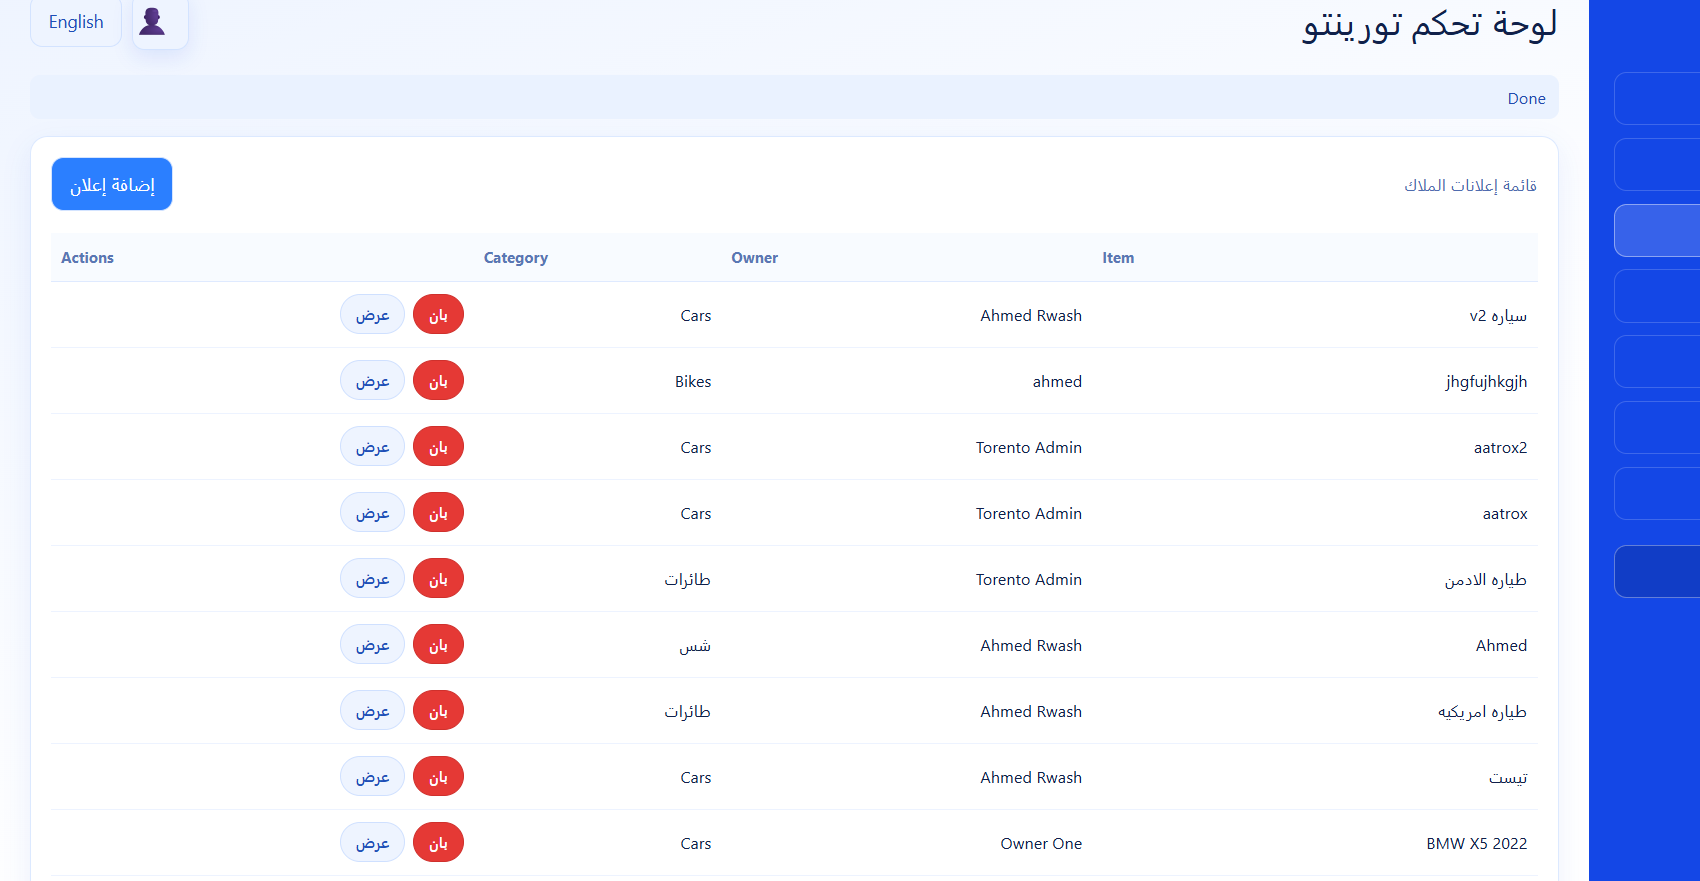Image resolution: width=1700 pixels, height=881 pixels.
Task: Click the قائمة إعلانات الملاك heading
Action: click(x=1470, y=185)
